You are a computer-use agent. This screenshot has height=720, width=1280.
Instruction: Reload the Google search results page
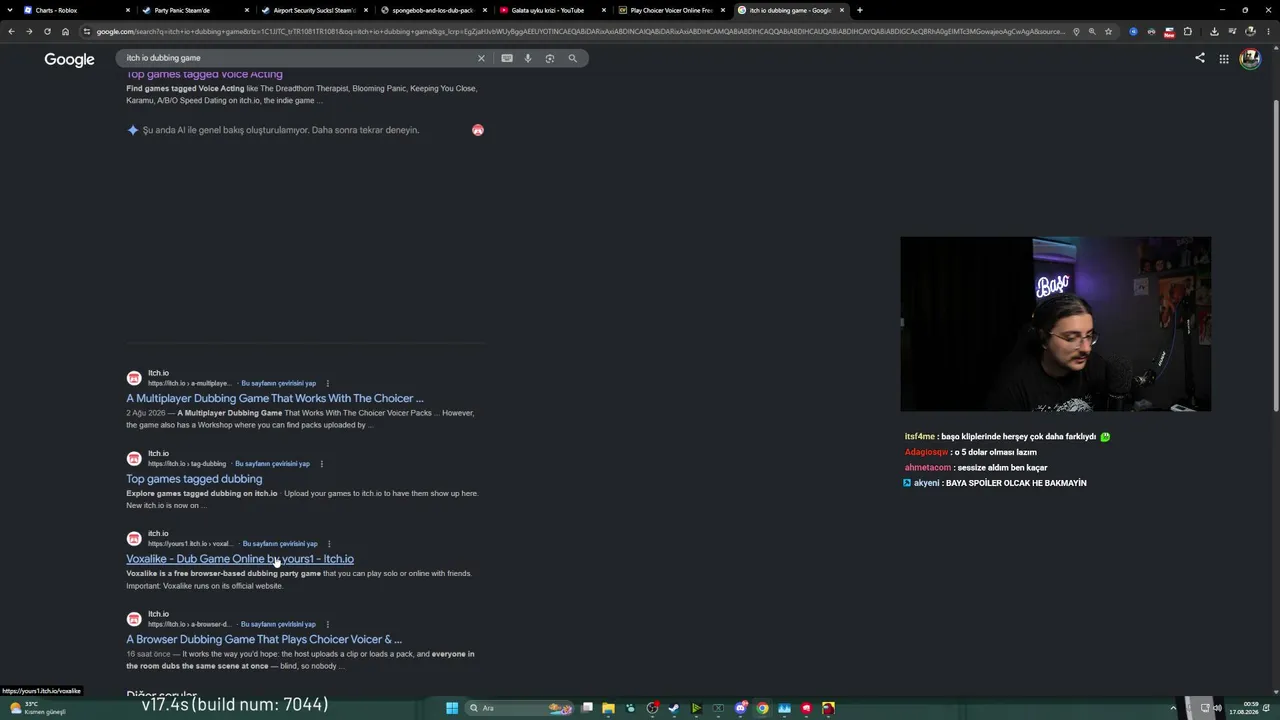(x=47, y=31)
